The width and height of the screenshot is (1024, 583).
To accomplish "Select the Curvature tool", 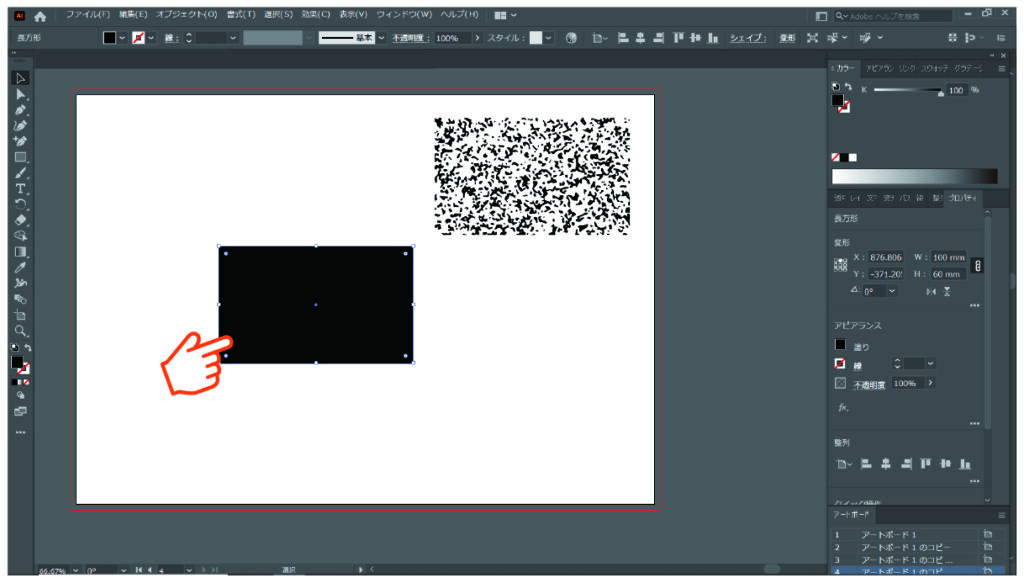I will click(x=20, y=126).
